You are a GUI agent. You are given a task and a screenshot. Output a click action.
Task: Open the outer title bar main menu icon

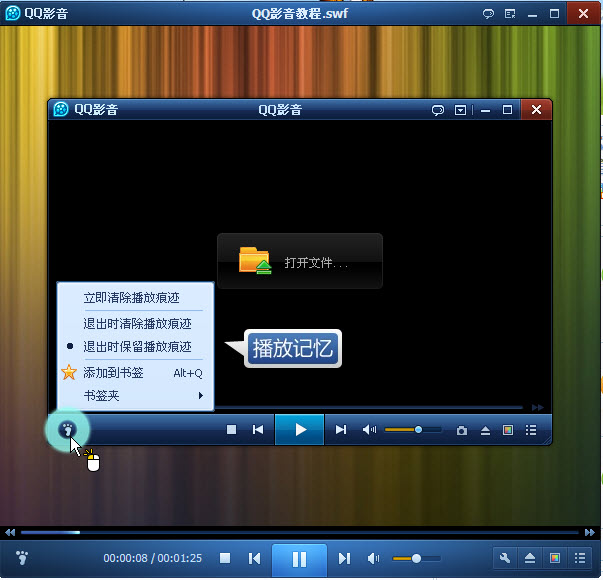510,14
